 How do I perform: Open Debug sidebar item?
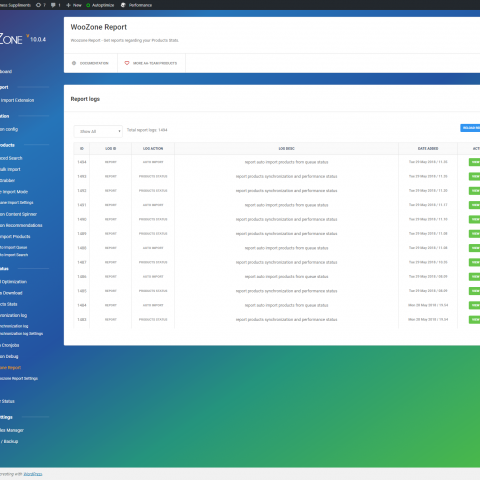pyautogui.click(x=9, y=356)
